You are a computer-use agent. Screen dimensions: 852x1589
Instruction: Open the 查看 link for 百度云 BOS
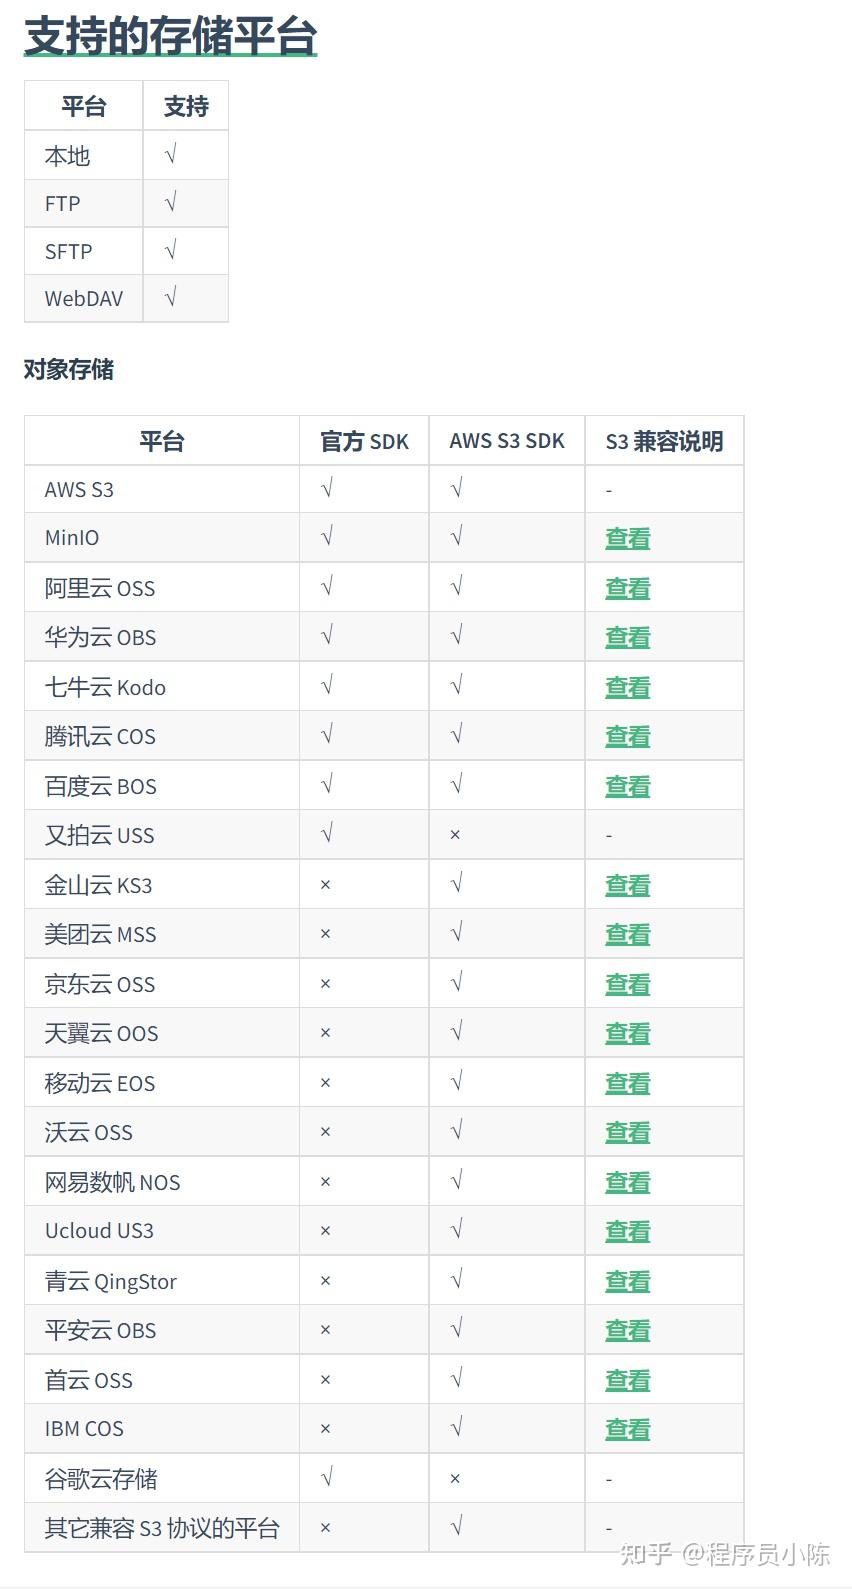(x=628, y=786)
